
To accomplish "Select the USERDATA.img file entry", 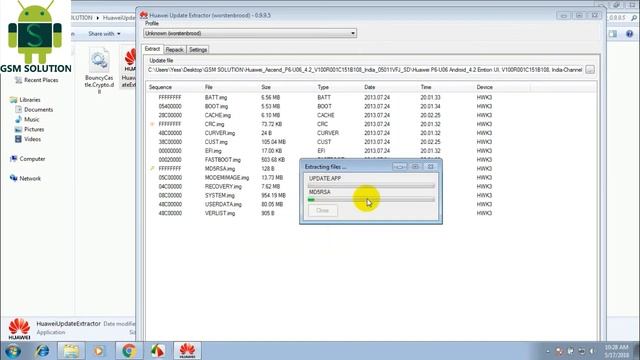I will [223, 204].
